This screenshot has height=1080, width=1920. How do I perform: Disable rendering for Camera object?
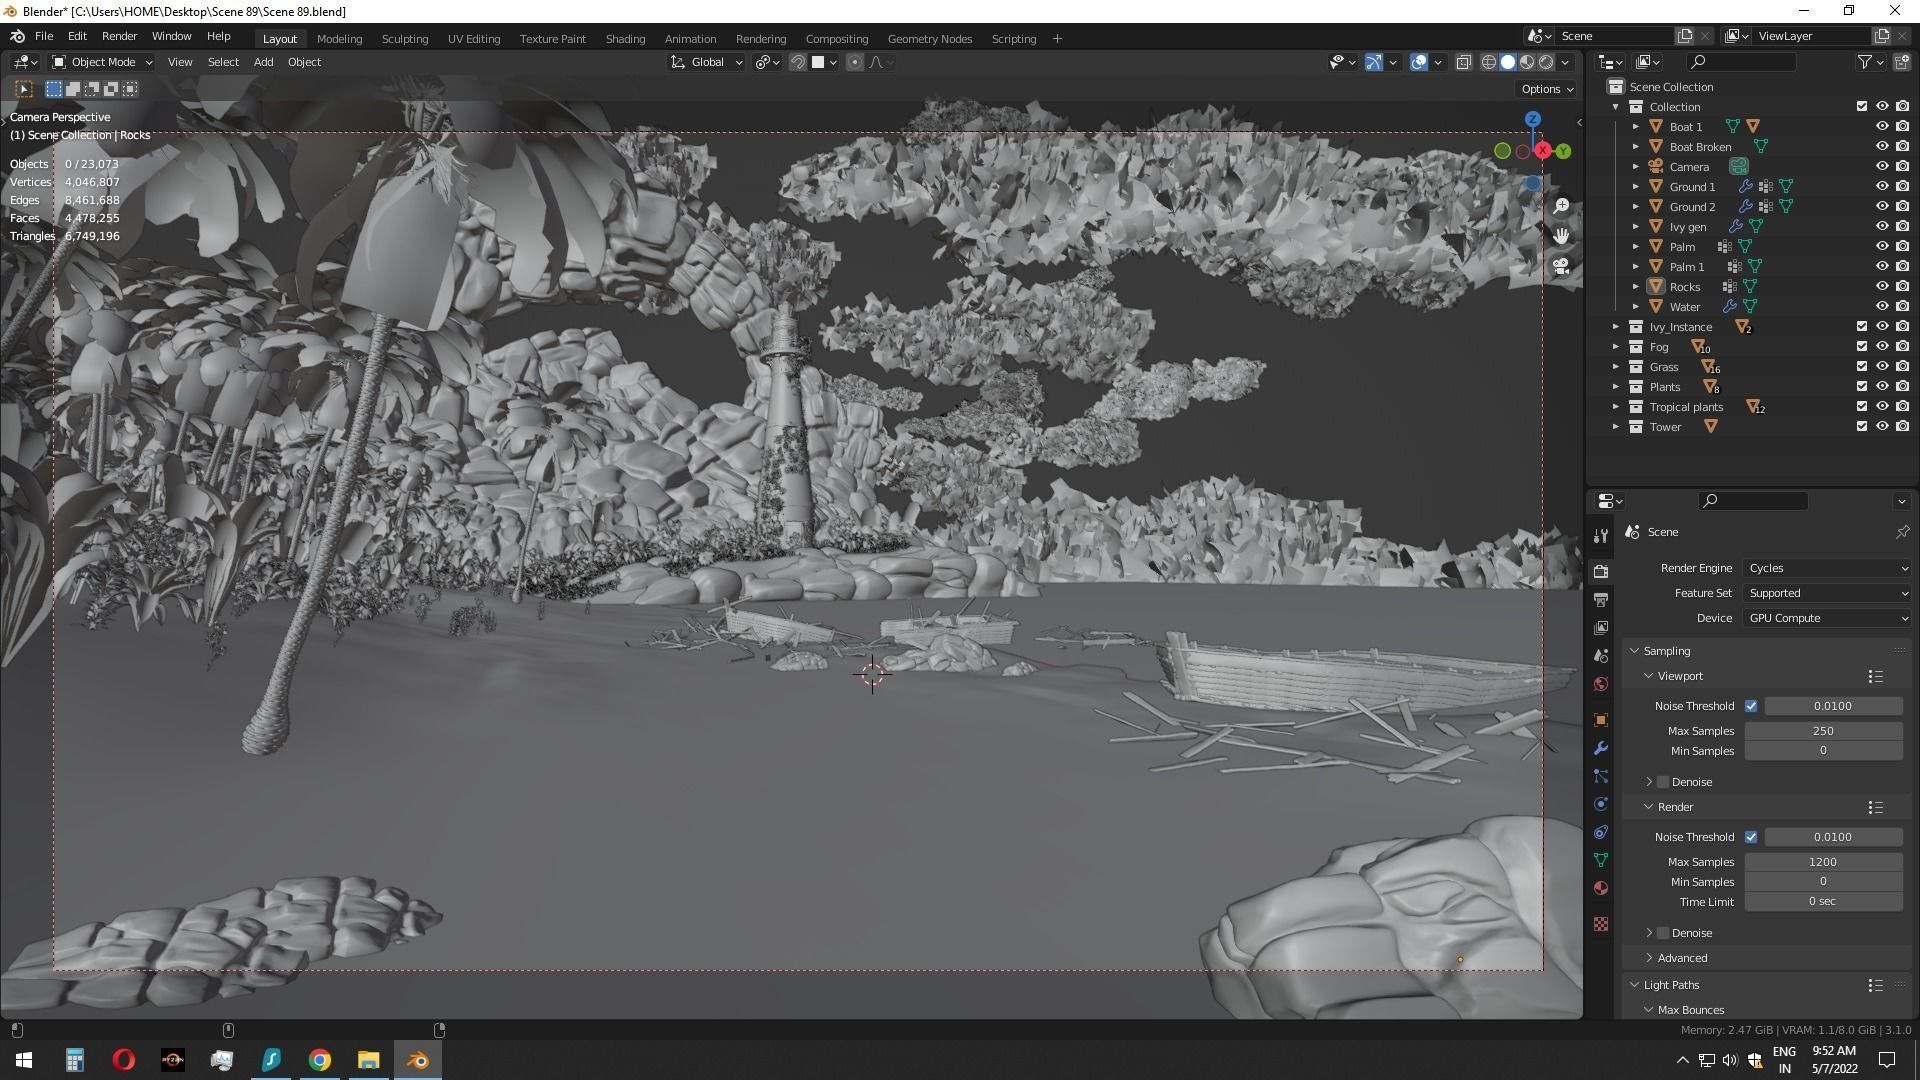pos(1902,166)
